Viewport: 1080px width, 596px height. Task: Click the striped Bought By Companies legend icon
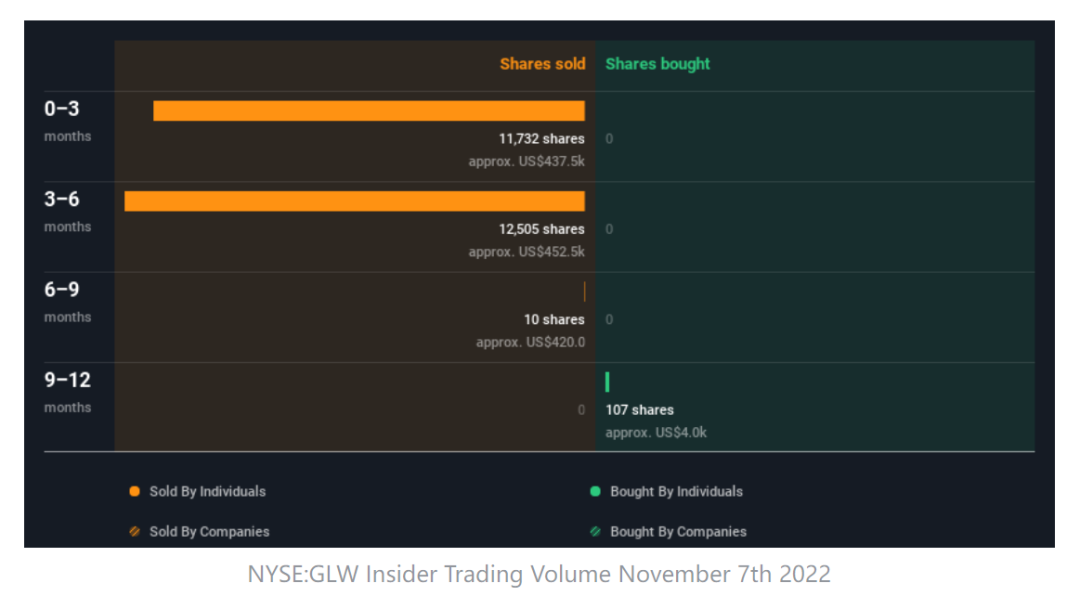tap(596, 532)
